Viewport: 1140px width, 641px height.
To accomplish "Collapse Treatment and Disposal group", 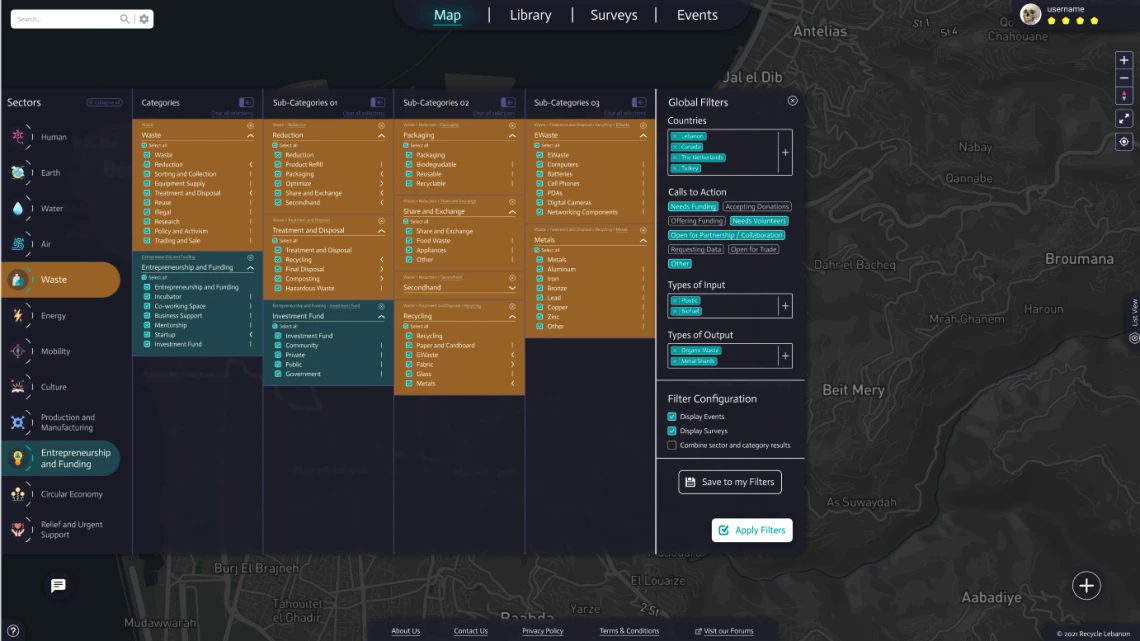I will point(381,230).
